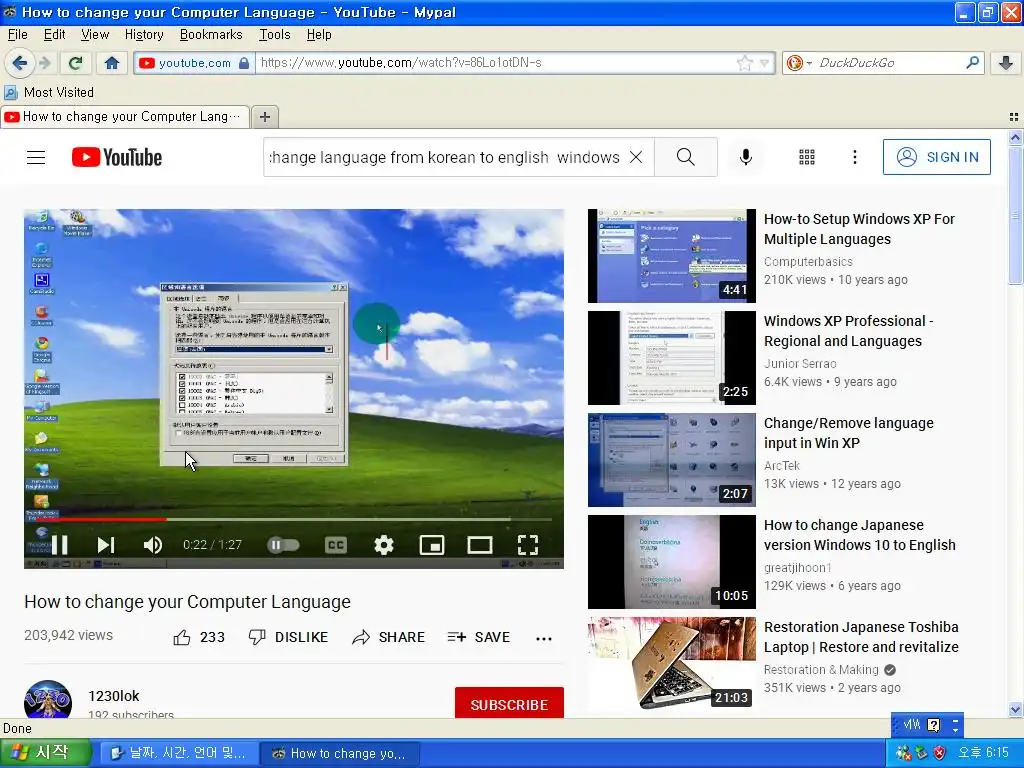
Task: Open the downloads arrow in the toolbar
Action: (1006, 63)
